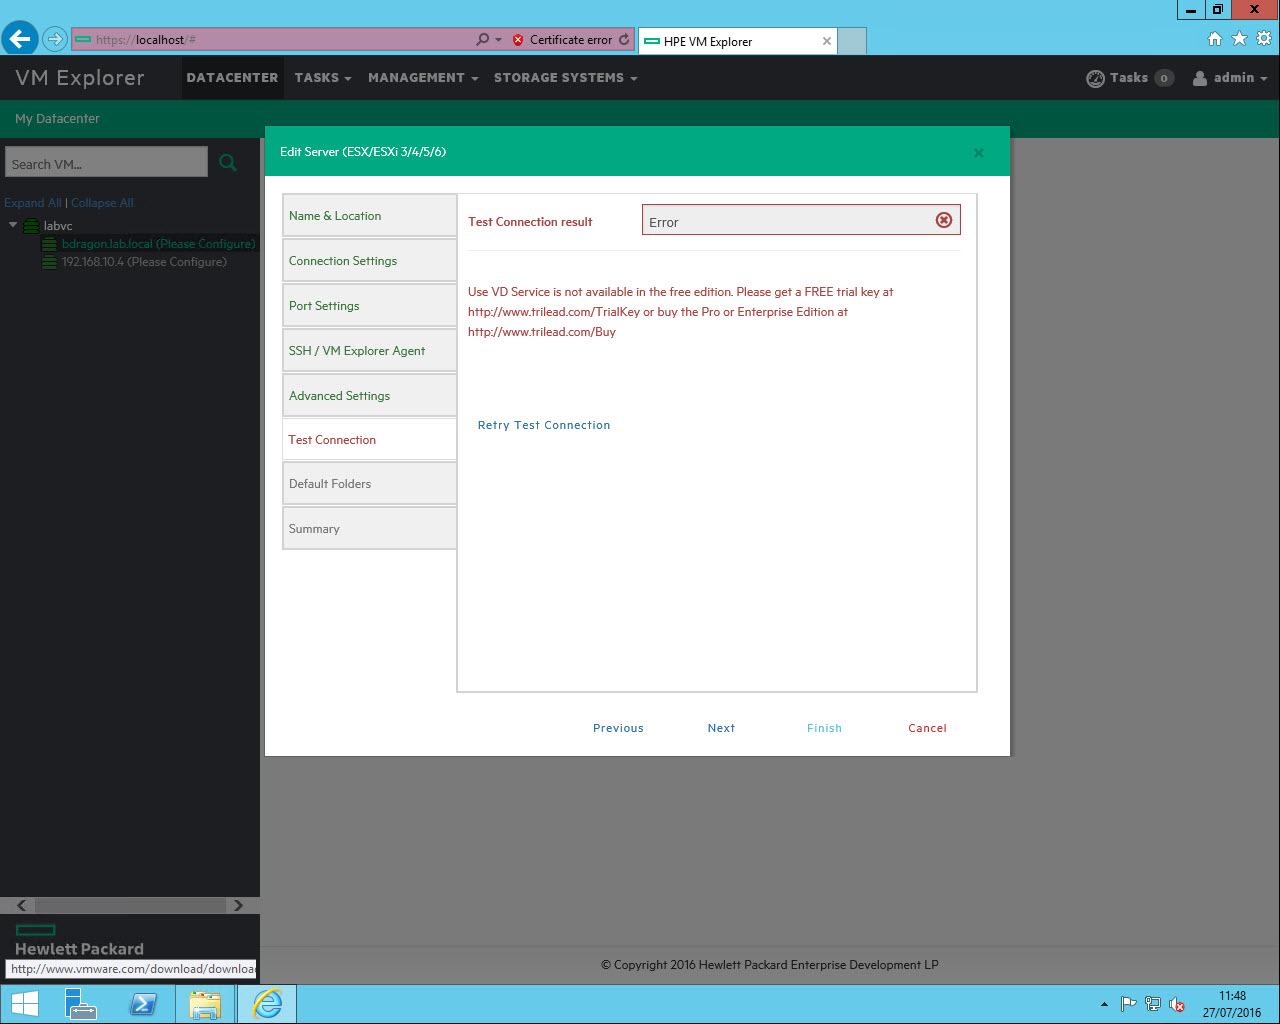Show hidden icons in the system tray

1104,1003
